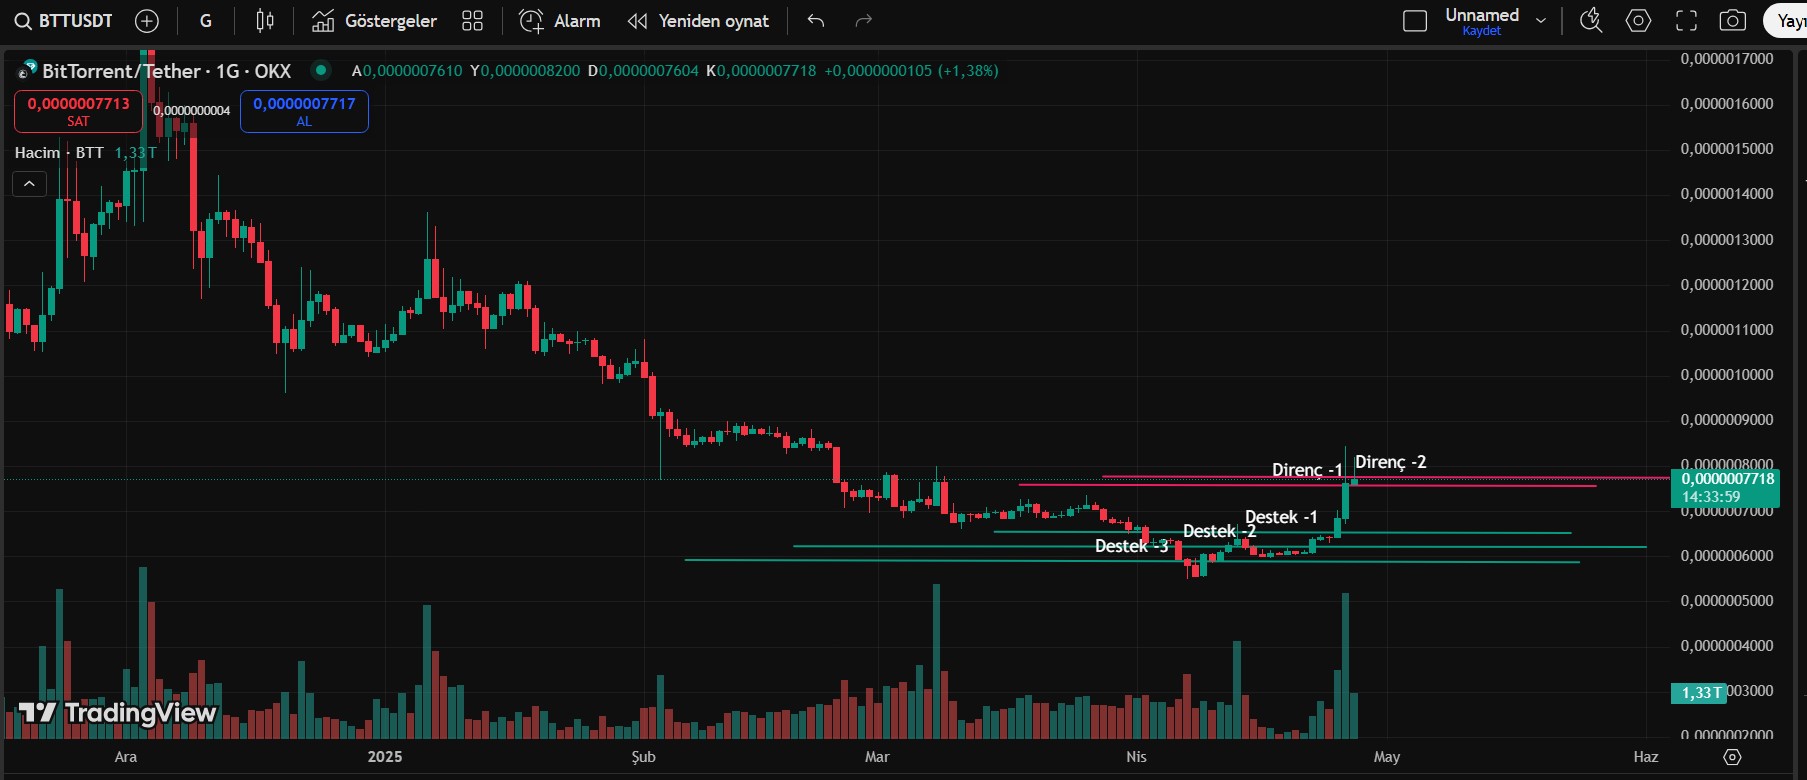The height and width of the screenshot is (780, 1807).
Task: Open symbol search for BTTUSDT
Action: (64, 20)
